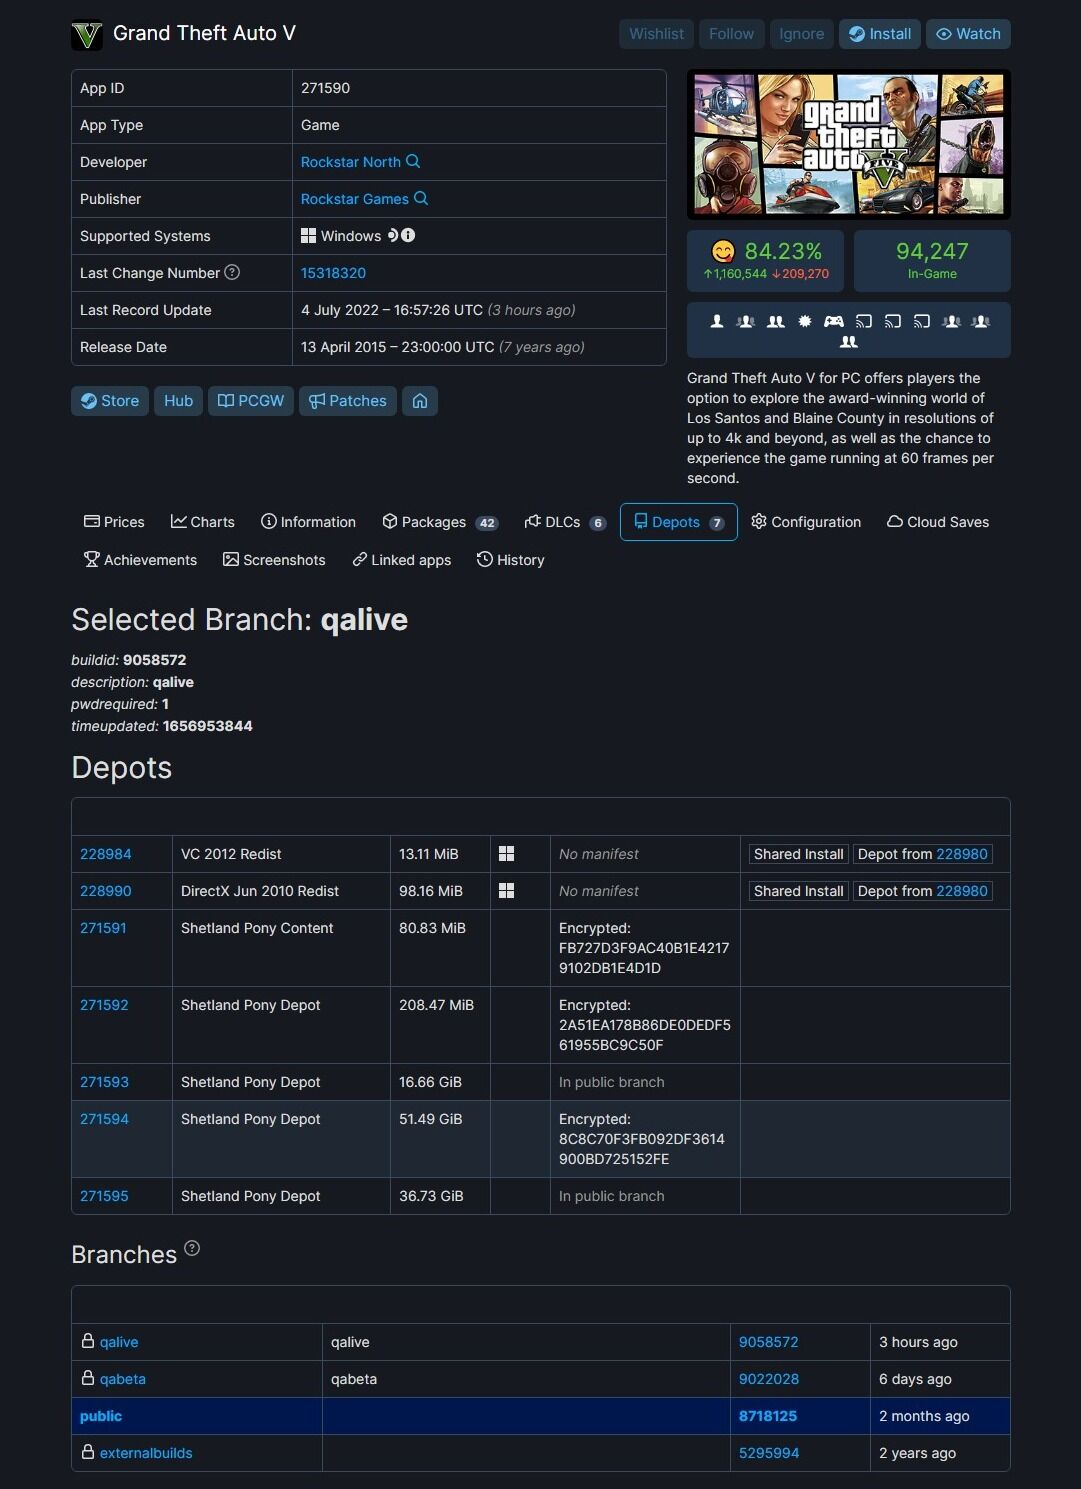
Task: Open depot 271594 link
Action: 104,1119
